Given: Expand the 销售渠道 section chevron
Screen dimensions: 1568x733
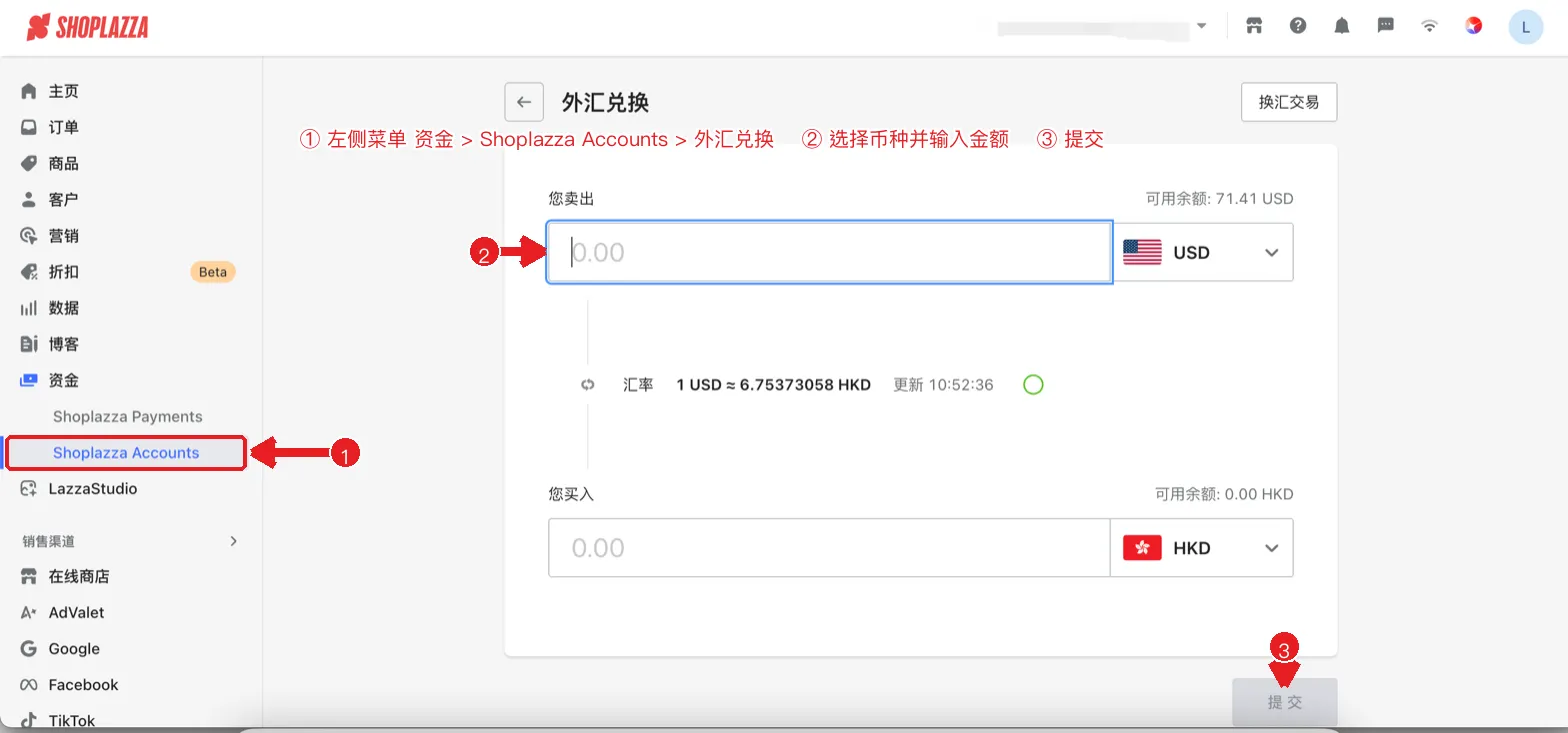Looking at the screenshot, I should tap(234, 541).
